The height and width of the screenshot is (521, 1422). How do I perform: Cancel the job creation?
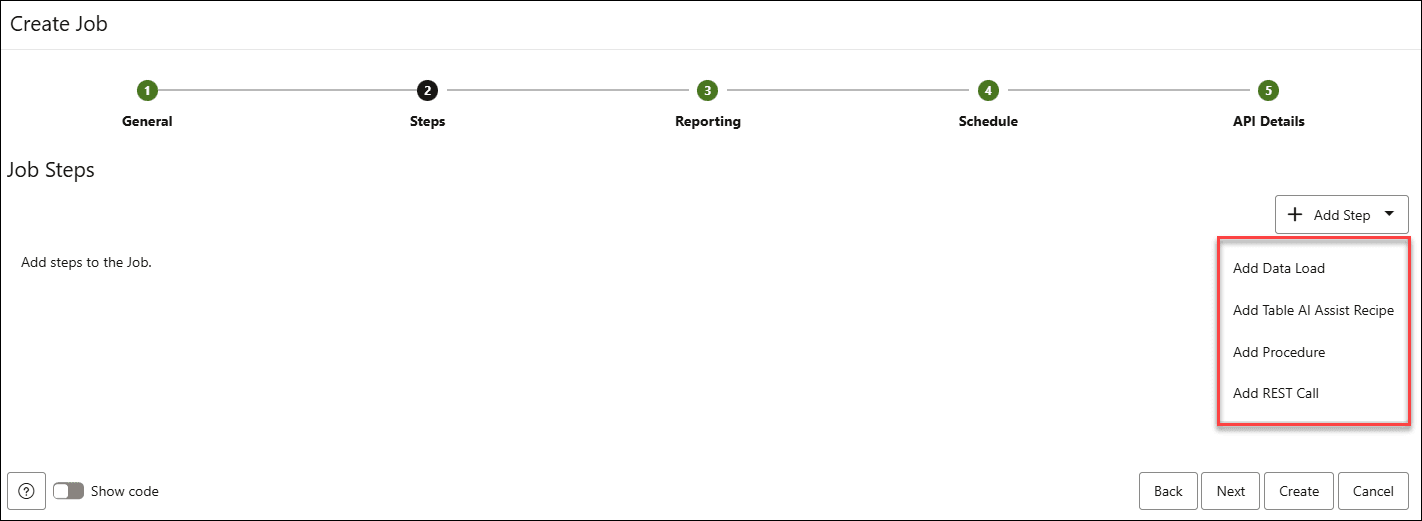pyautogui.click(x=1373, y=491)
